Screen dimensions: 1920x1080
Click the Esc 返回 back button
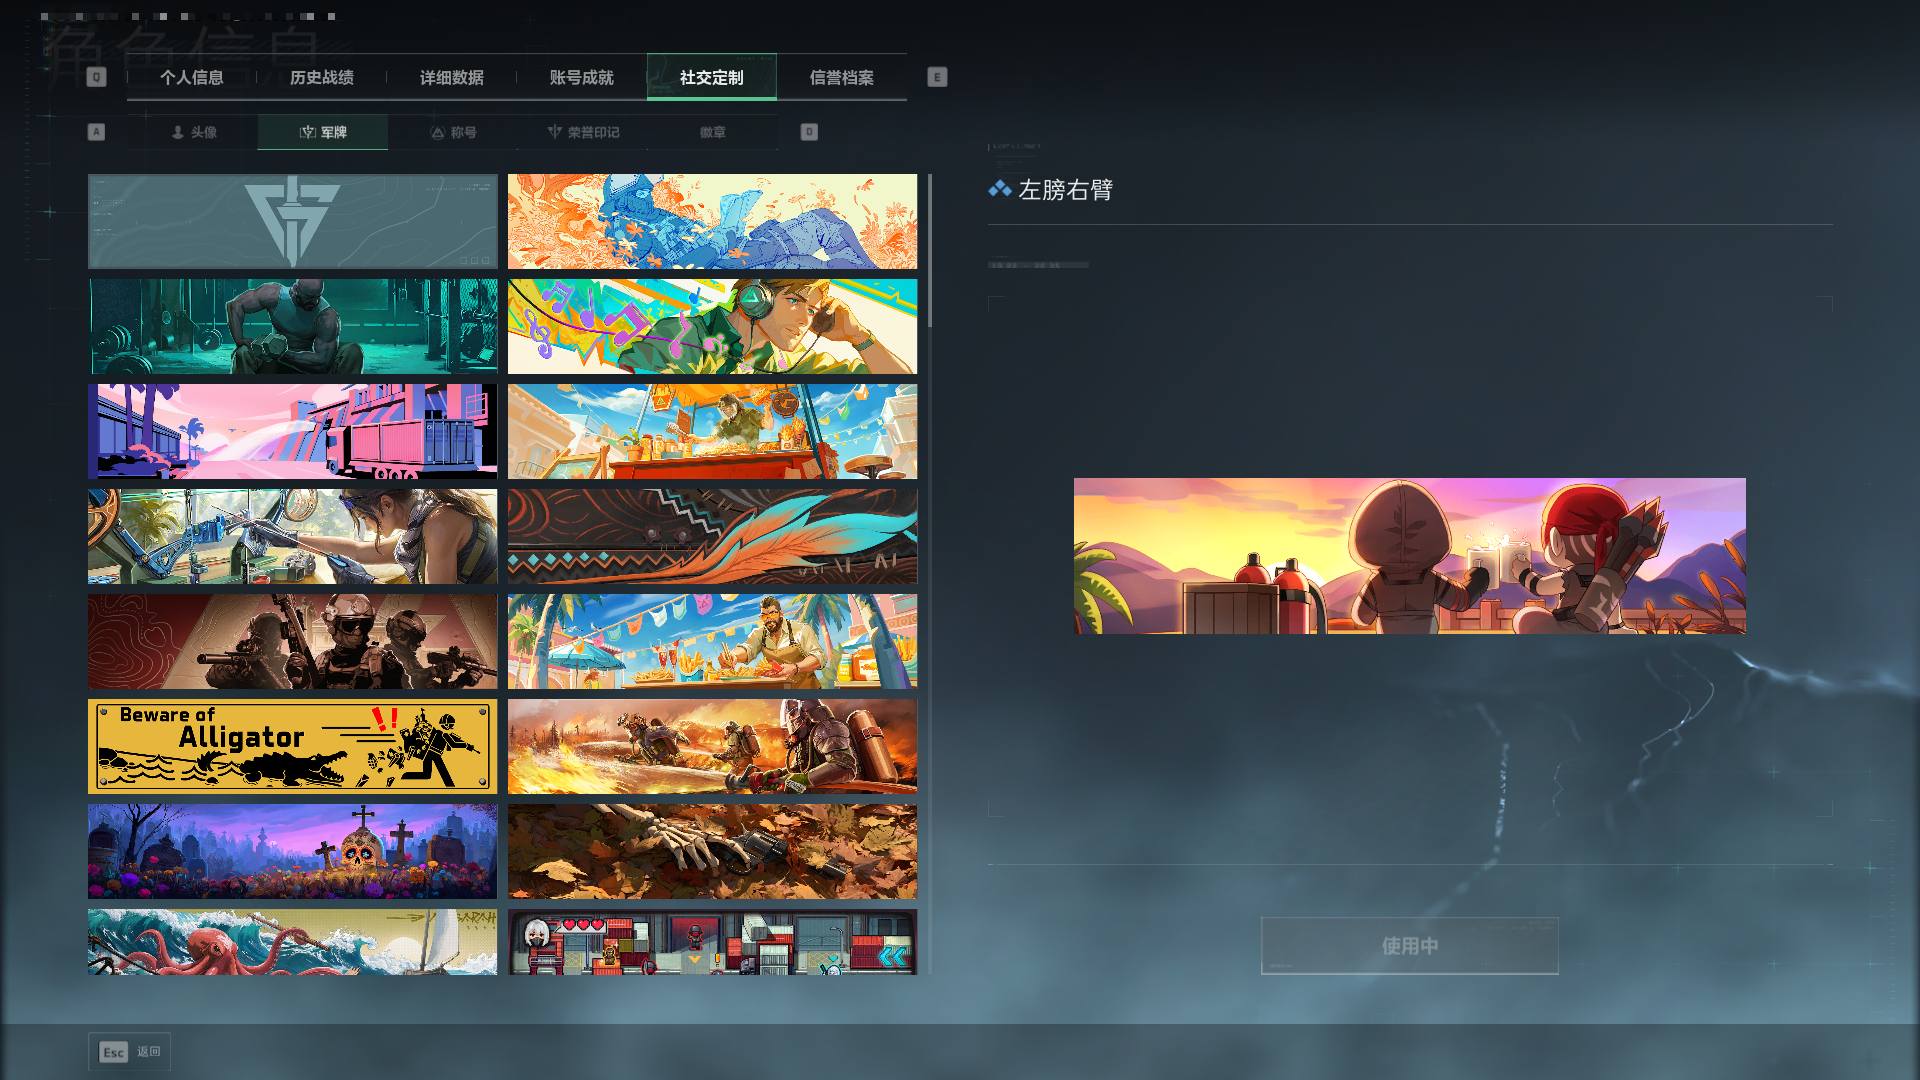click(130, 1052)
